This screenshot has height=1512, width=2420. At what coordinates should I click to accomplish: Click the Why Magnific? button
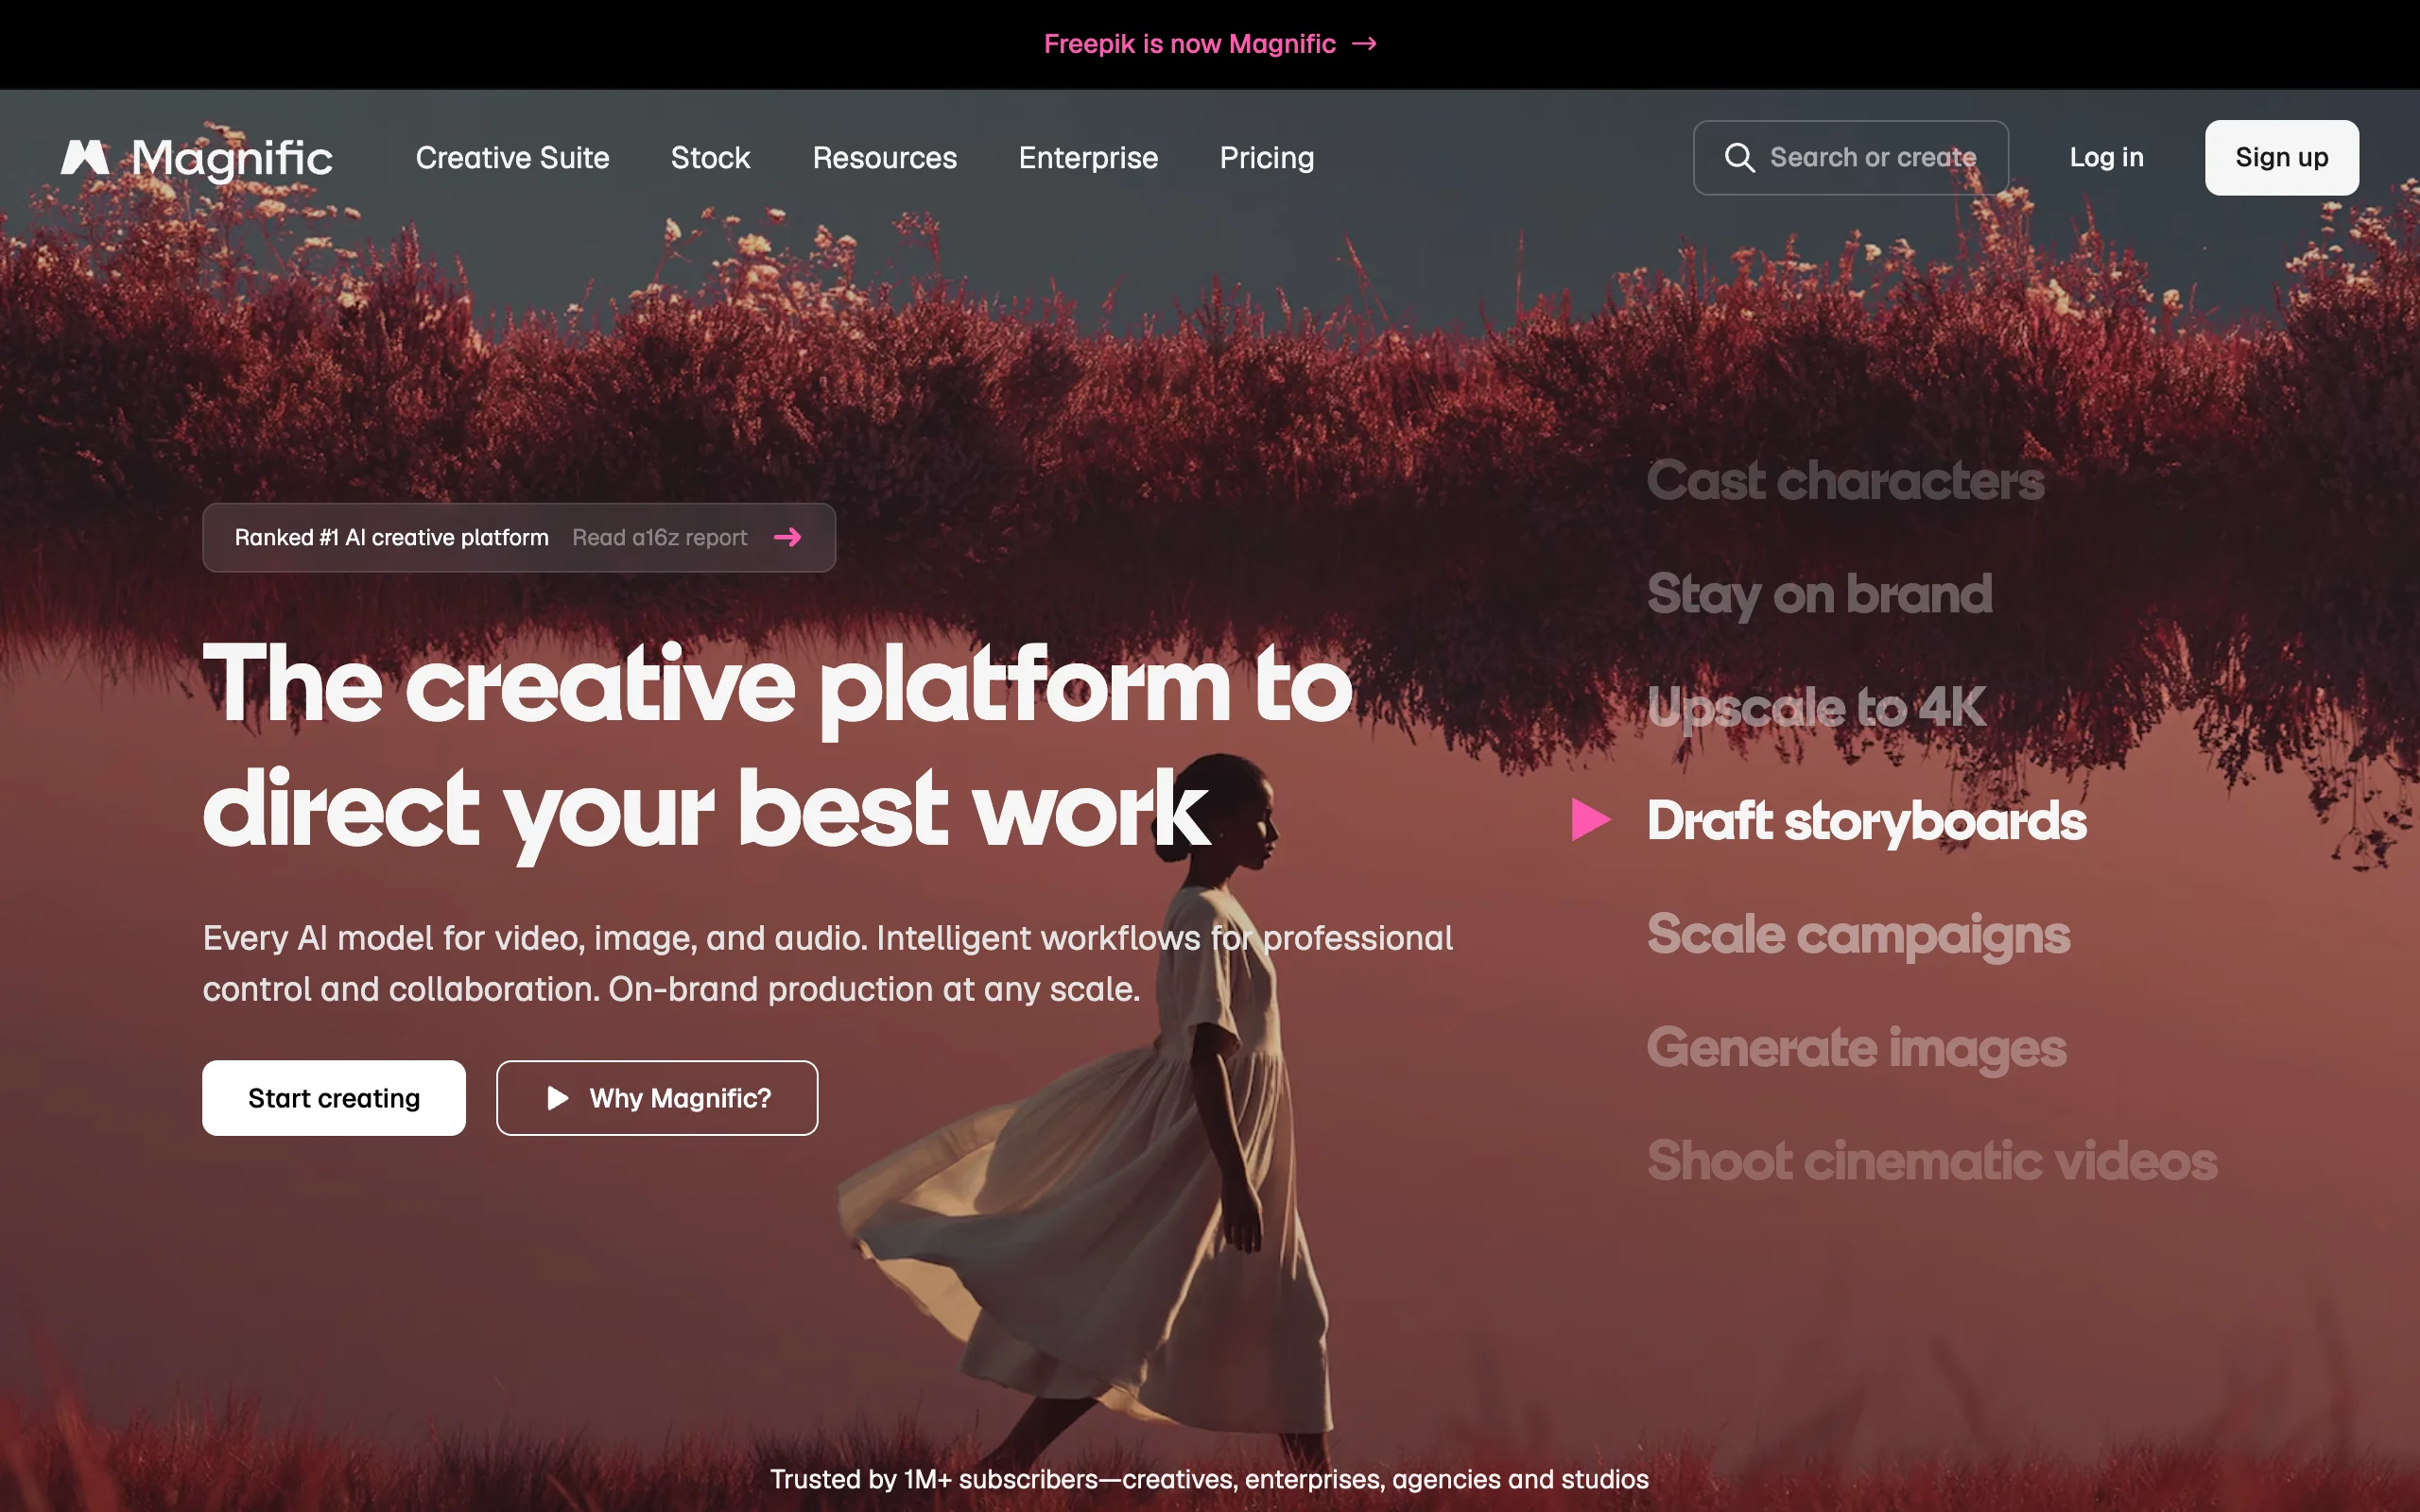click(x=657, y=1098)
